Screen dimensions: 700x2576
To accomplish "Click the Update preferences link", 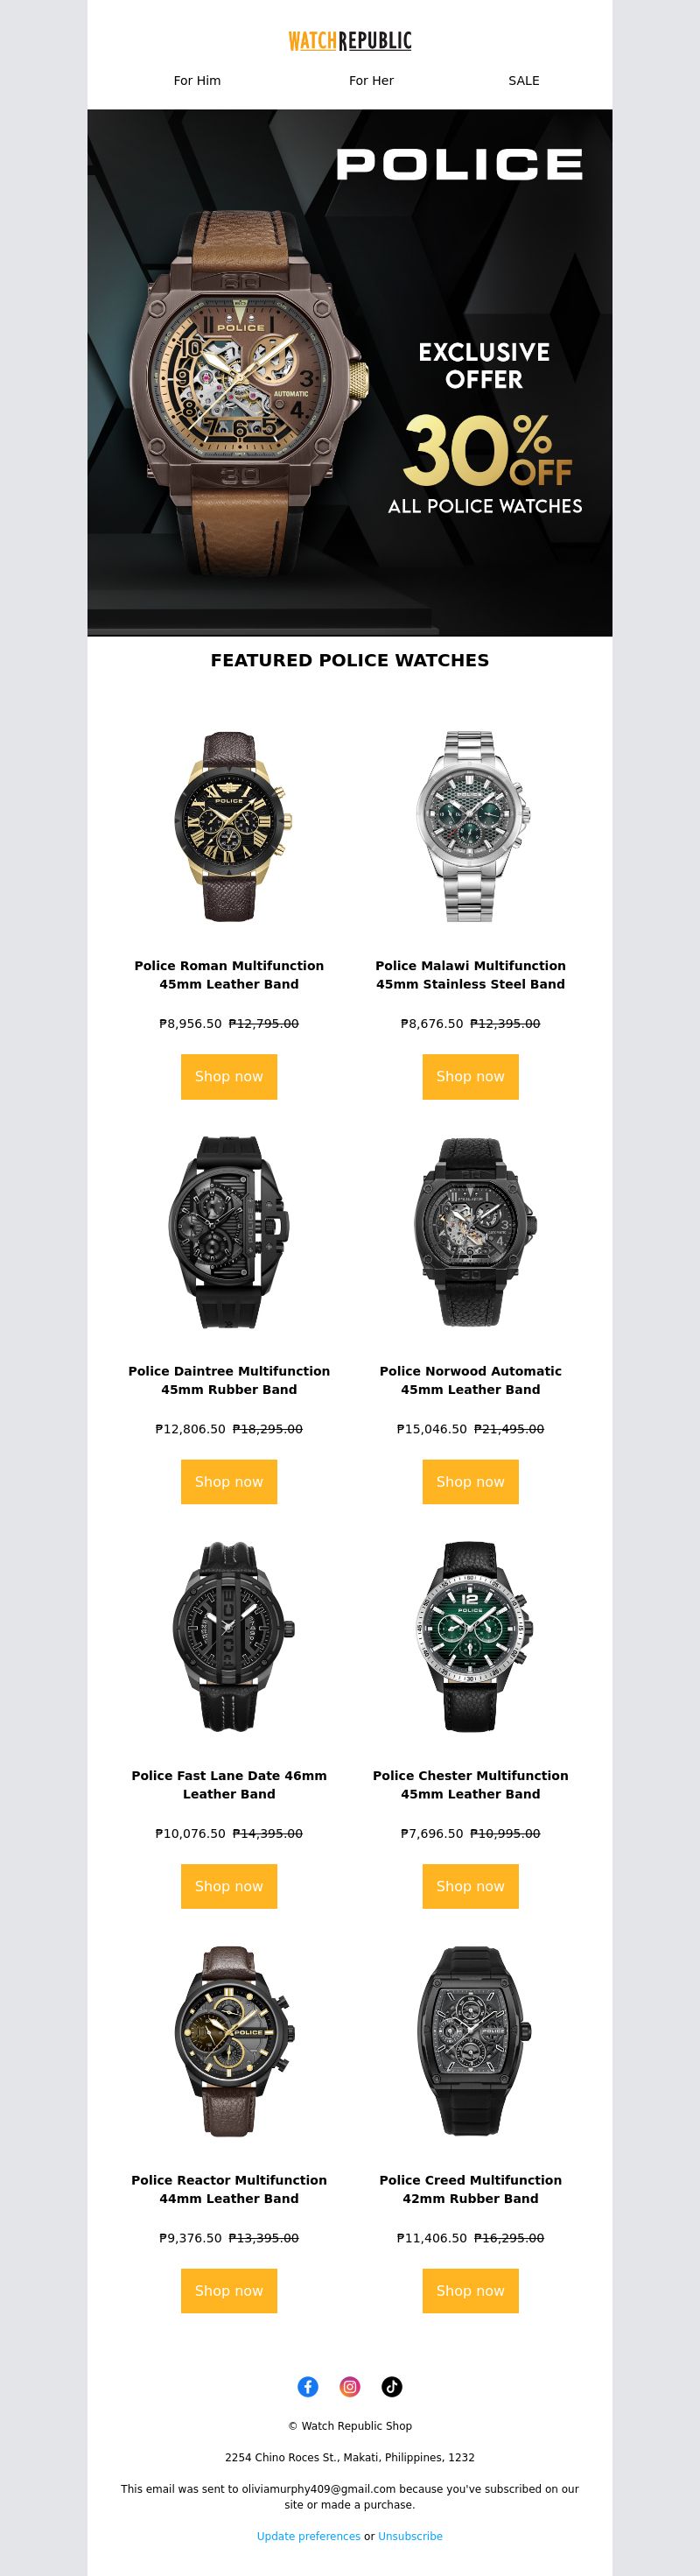I will click(x=308, y=2536).
